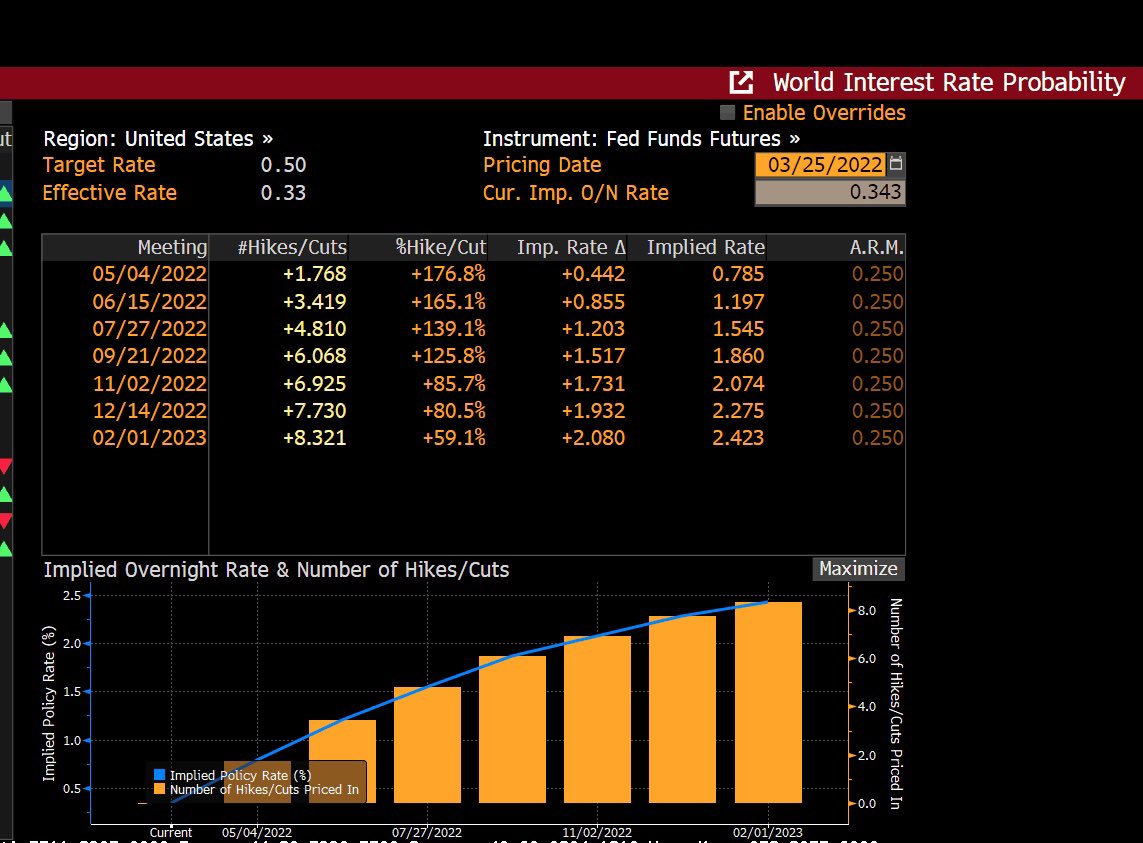Sort by the Imp. Rate Δ column header
The image size is (1143, 843).
point(558,247)
